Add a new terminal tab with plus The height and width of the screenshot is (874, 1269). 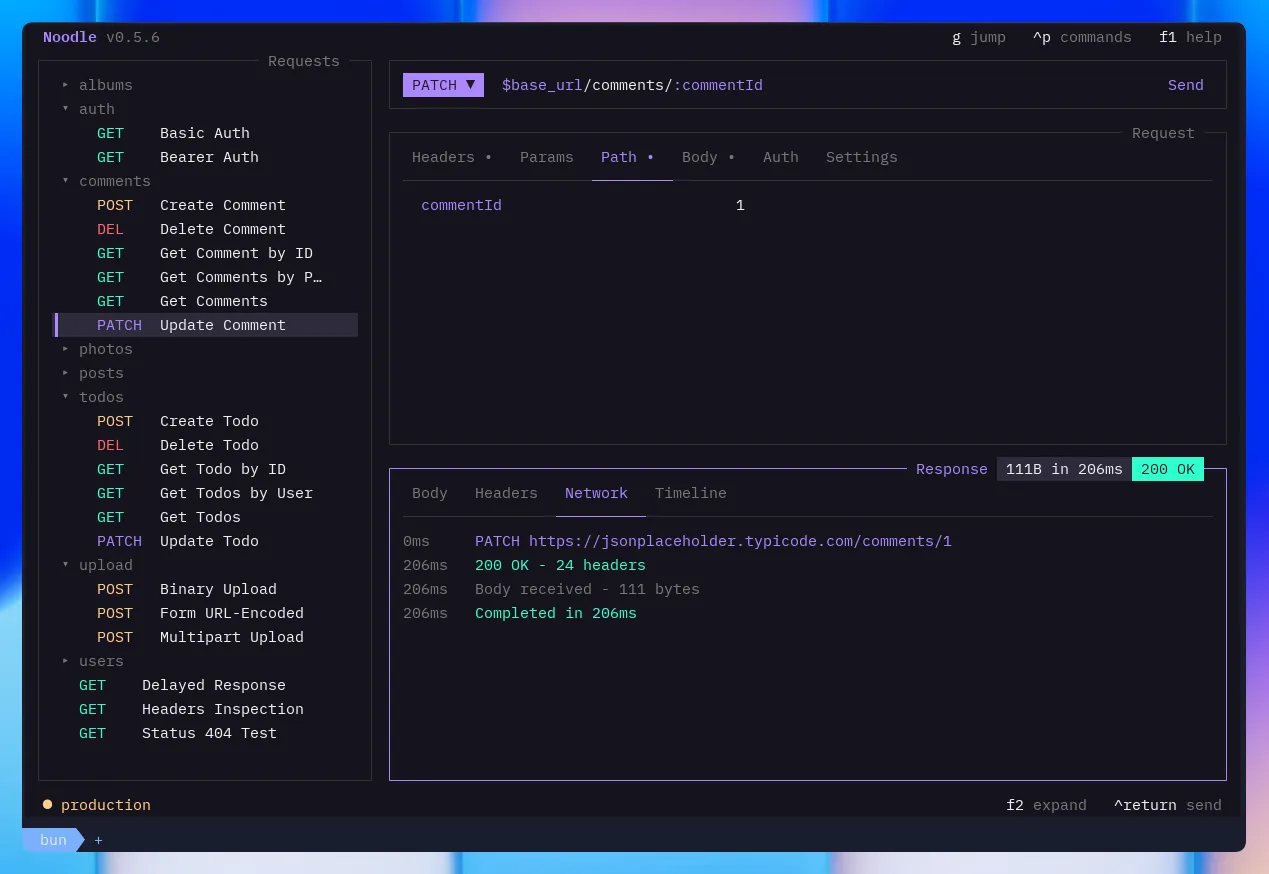coord(98,840)
